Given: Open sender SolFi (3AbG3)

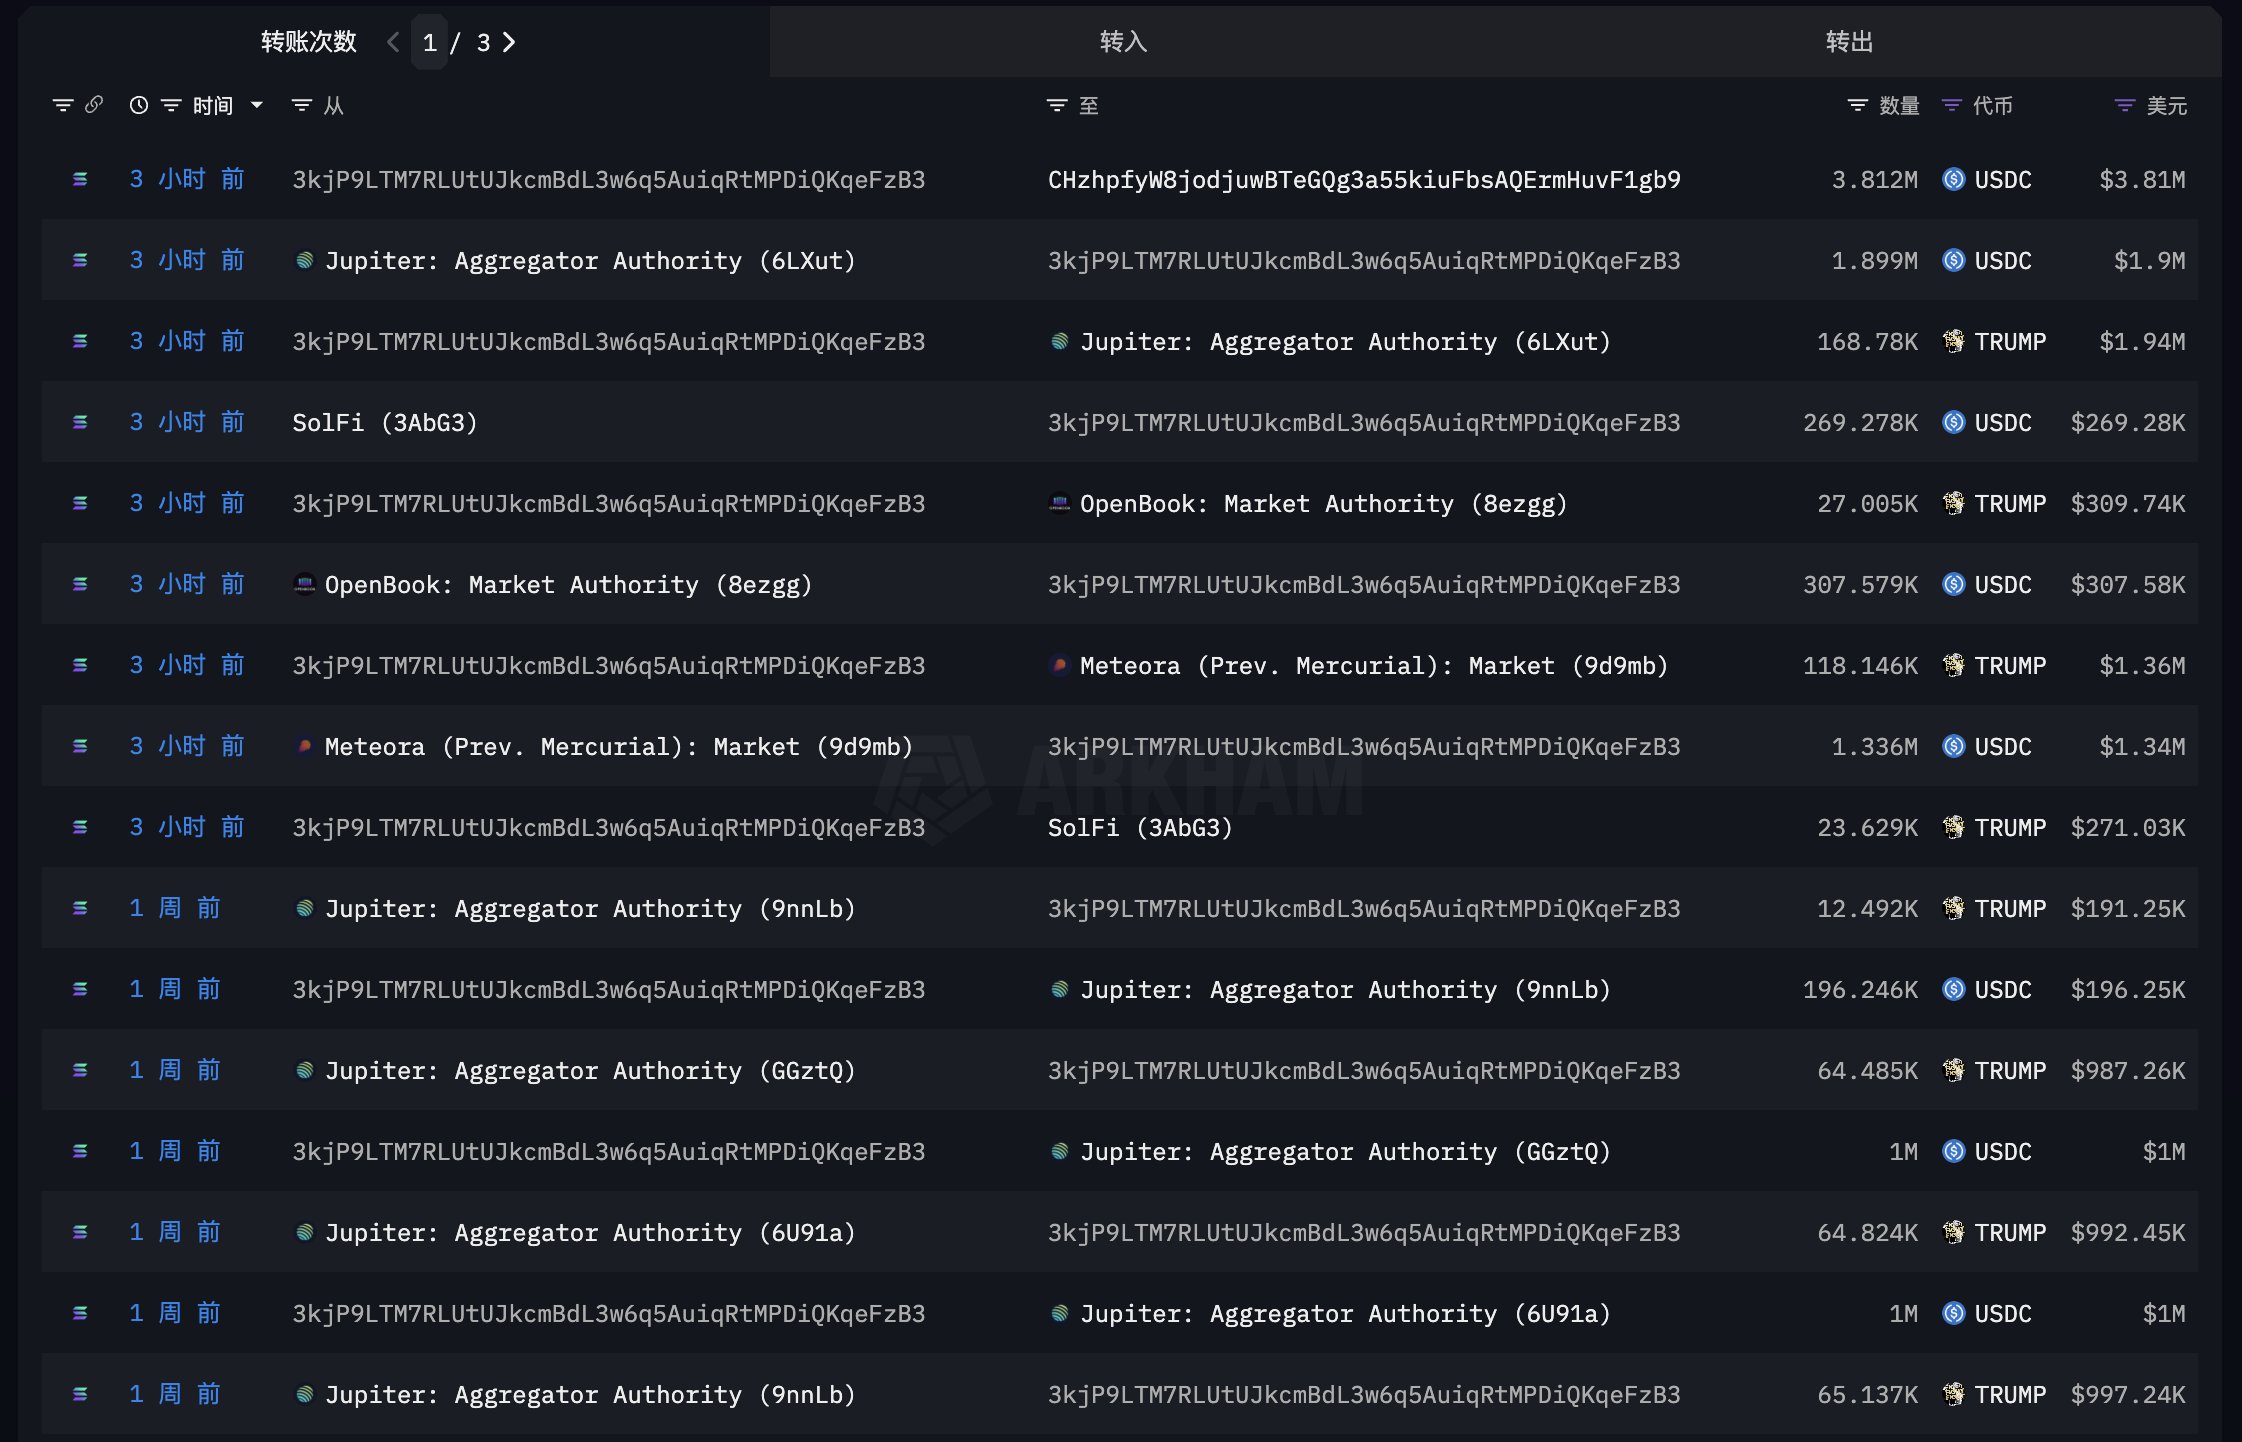Looking at the screenshot, I should click(x=385, y=422).
